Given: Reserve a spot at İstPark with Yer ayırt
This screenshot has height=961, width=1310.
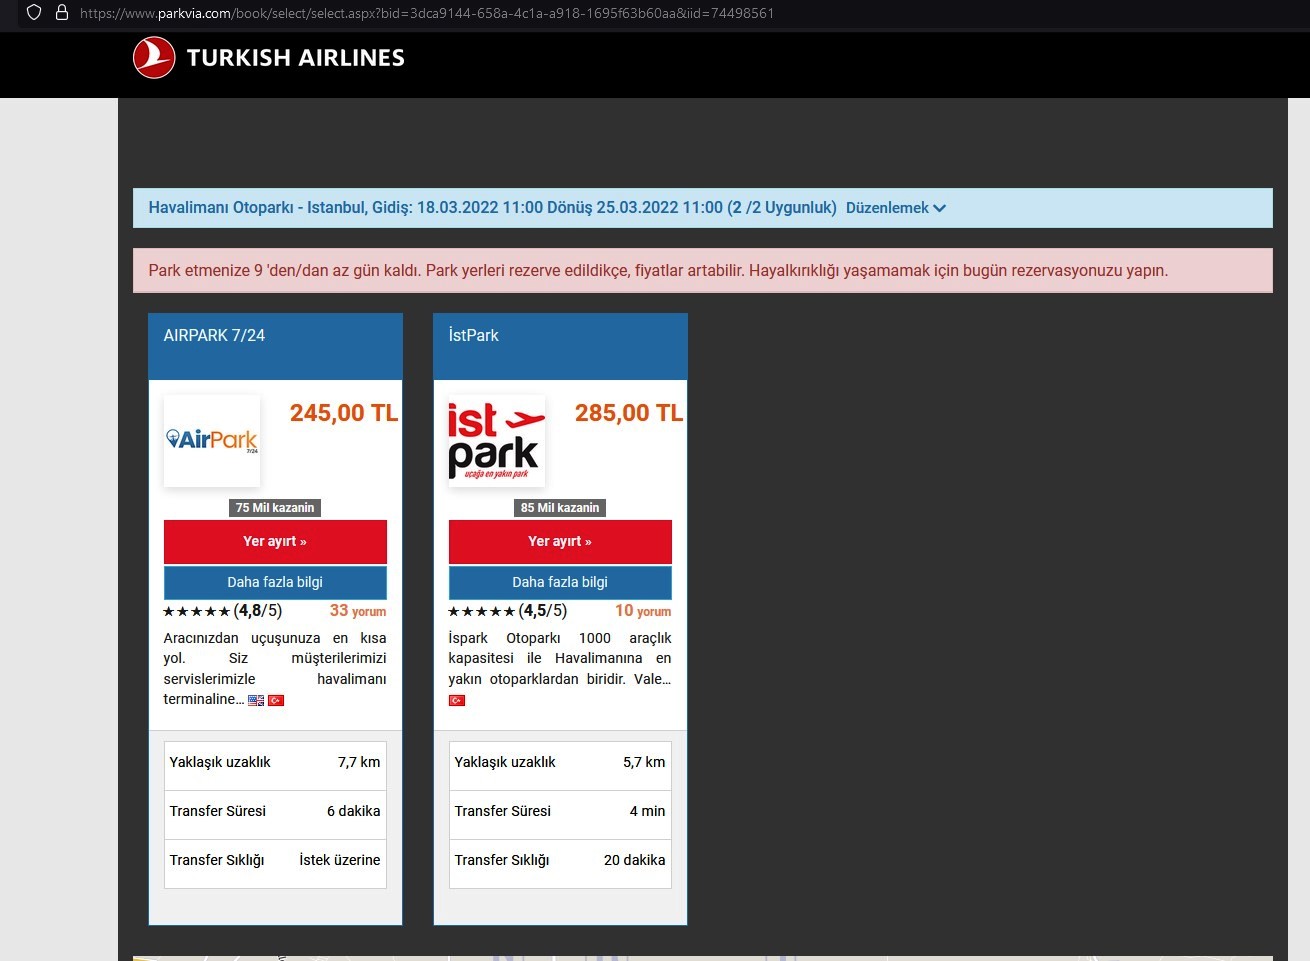Looking at the screenshot, I should (560, 541).
